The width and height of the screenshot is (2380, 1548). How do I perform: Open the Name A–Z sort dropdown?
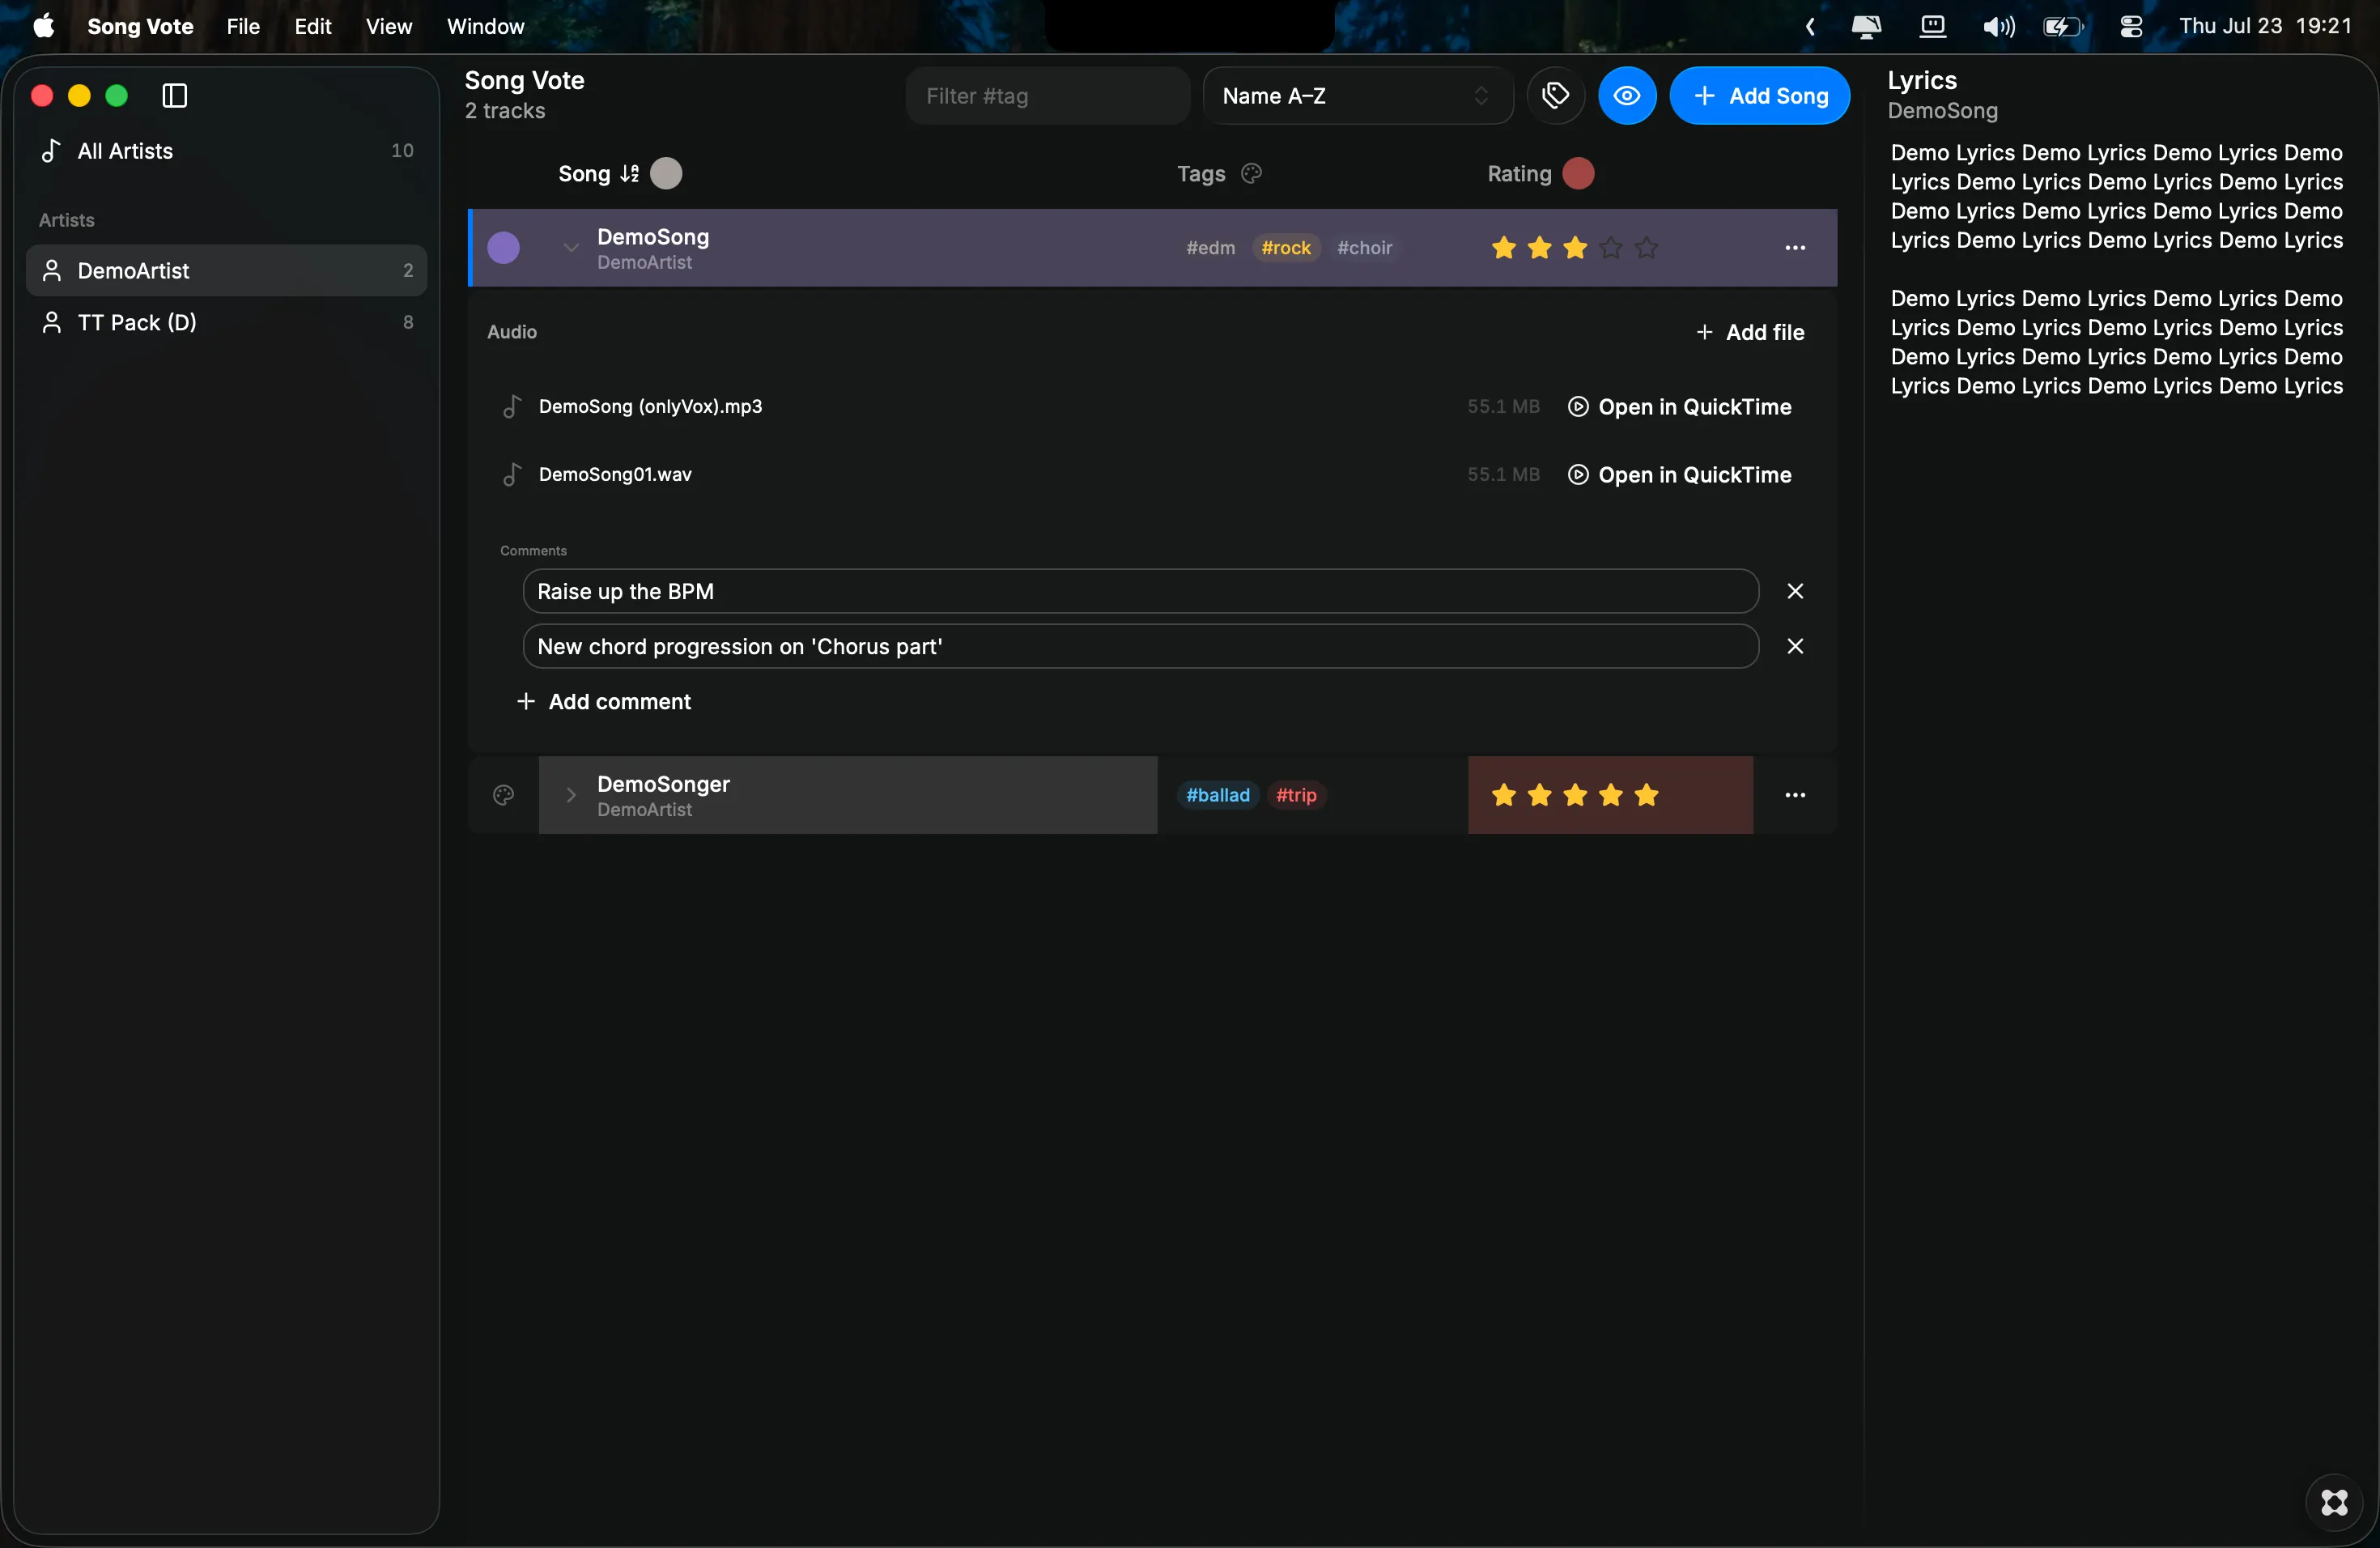tap(1357, 96)
